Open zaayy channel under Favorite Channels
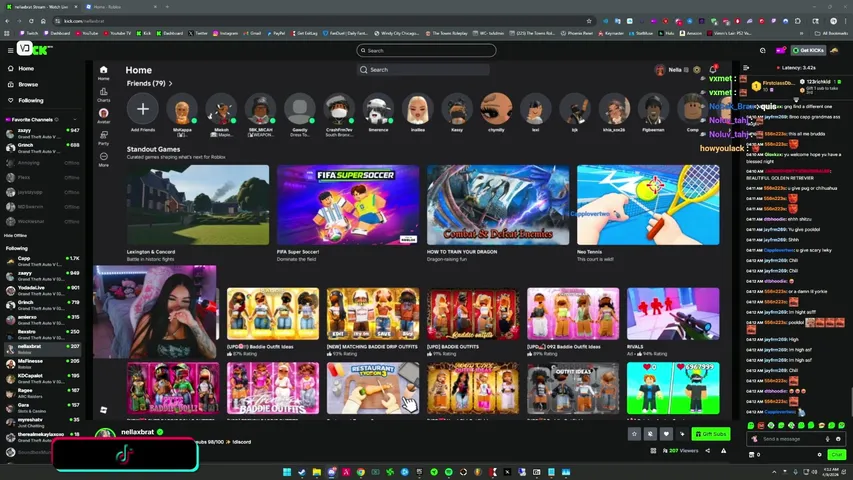Viewport: 853px width, 480px height. point(42,133)
